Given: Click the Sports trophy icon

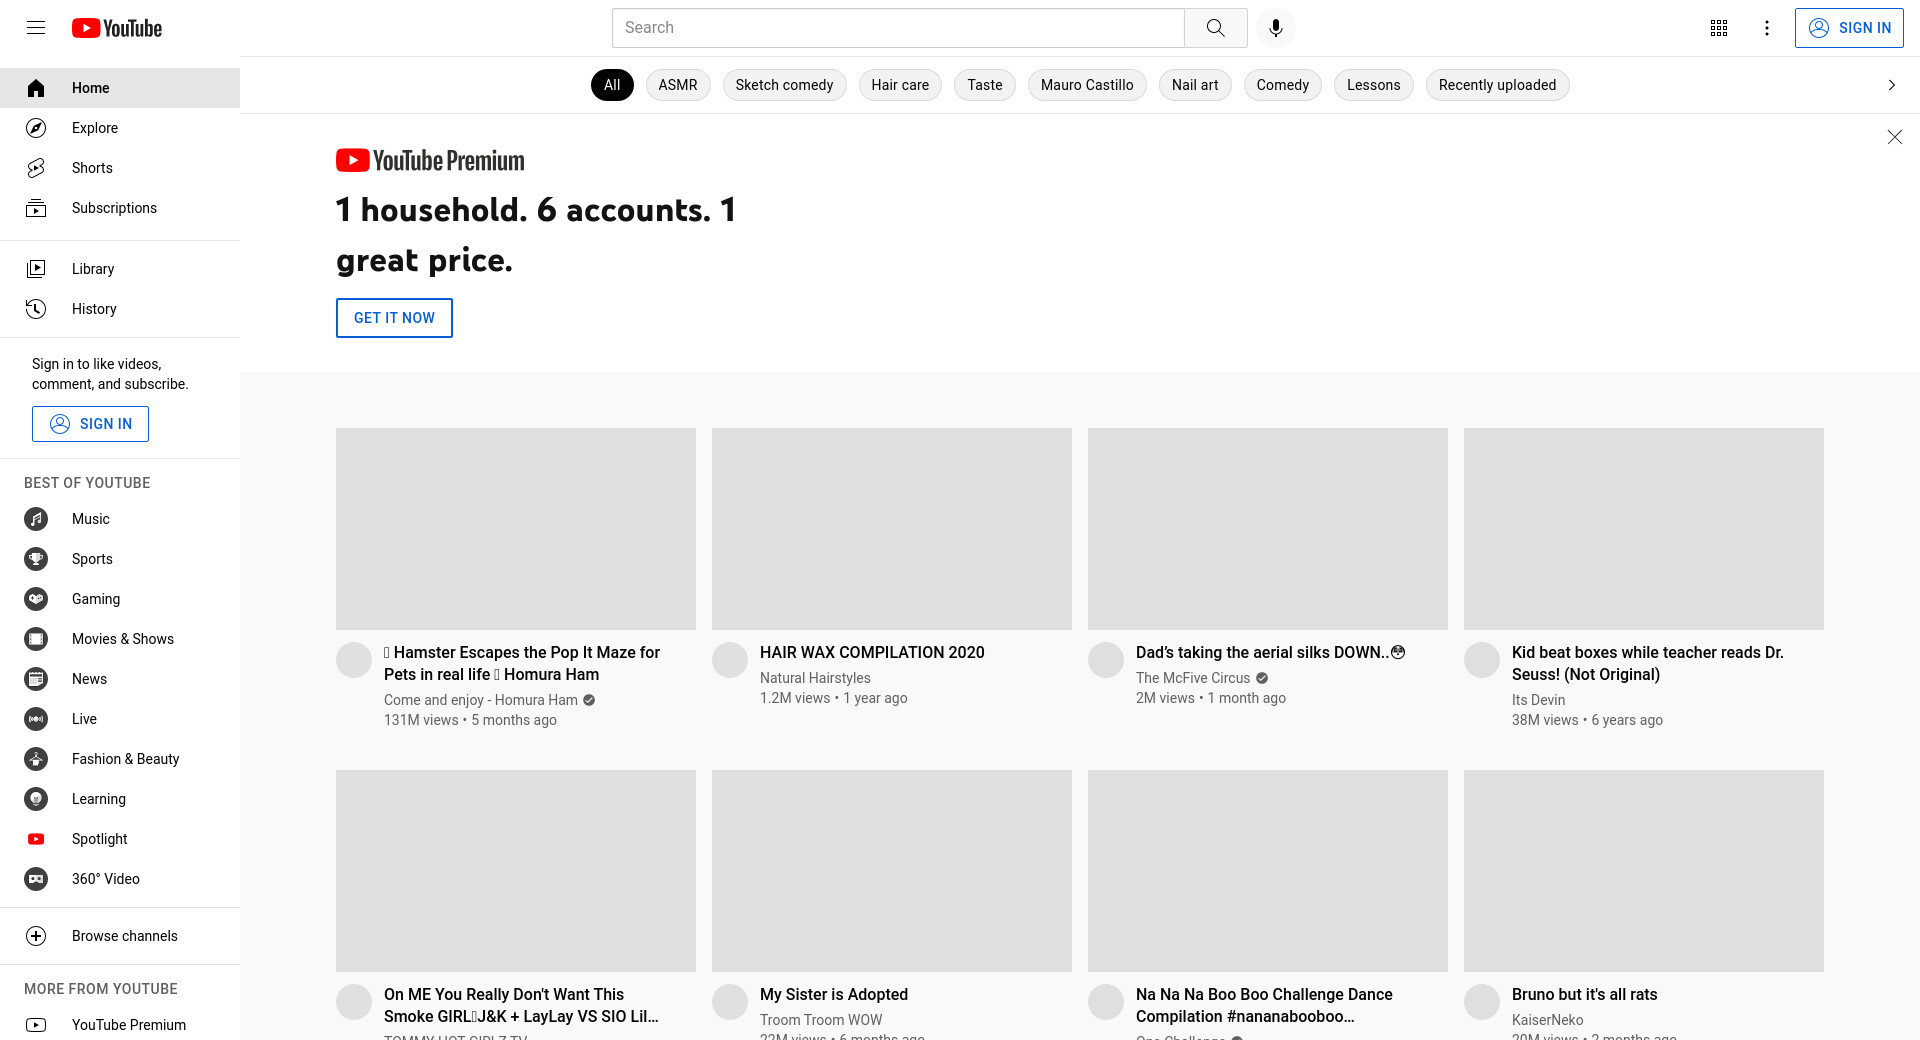Looking at the screenshot, I should [36, 559].
